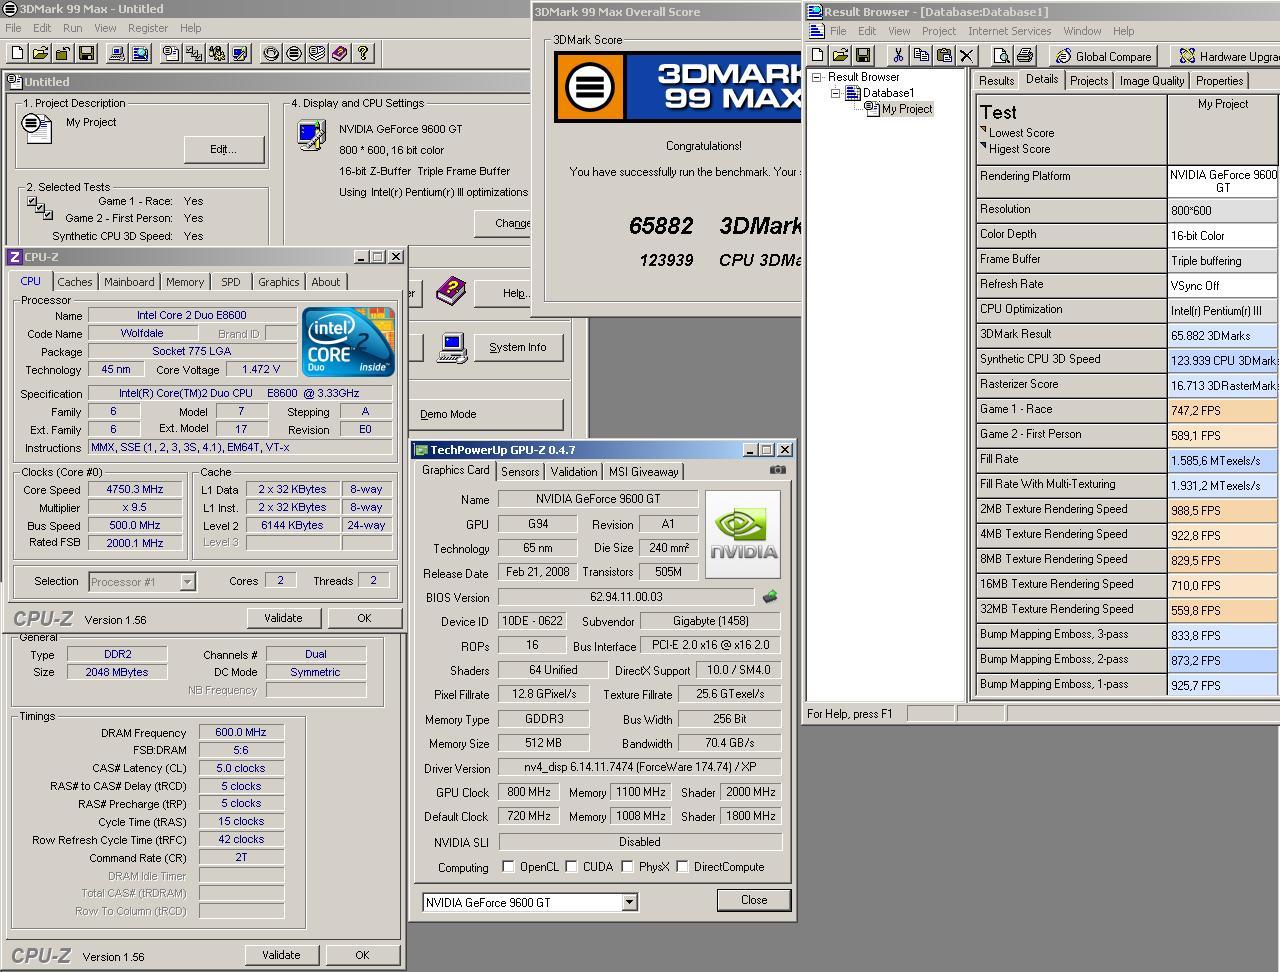
Task: Switch to Results tab in Result Browser
Action: click(x=996, y=81)
